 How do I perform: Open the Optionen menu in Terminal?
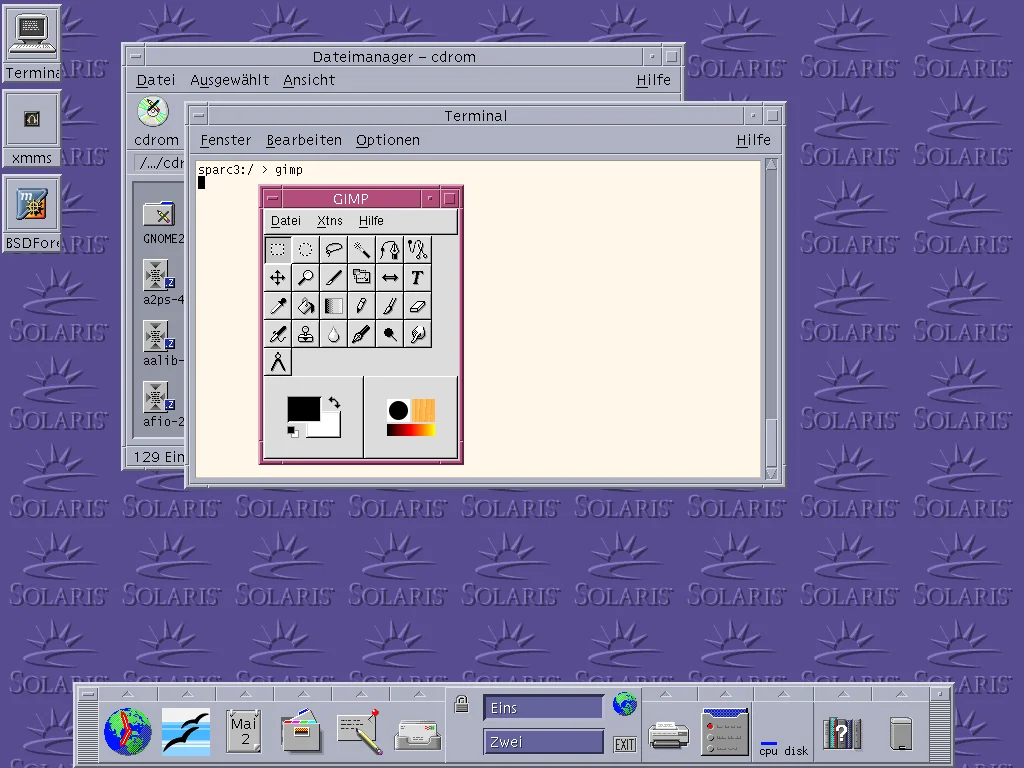[x=388, y=140]
